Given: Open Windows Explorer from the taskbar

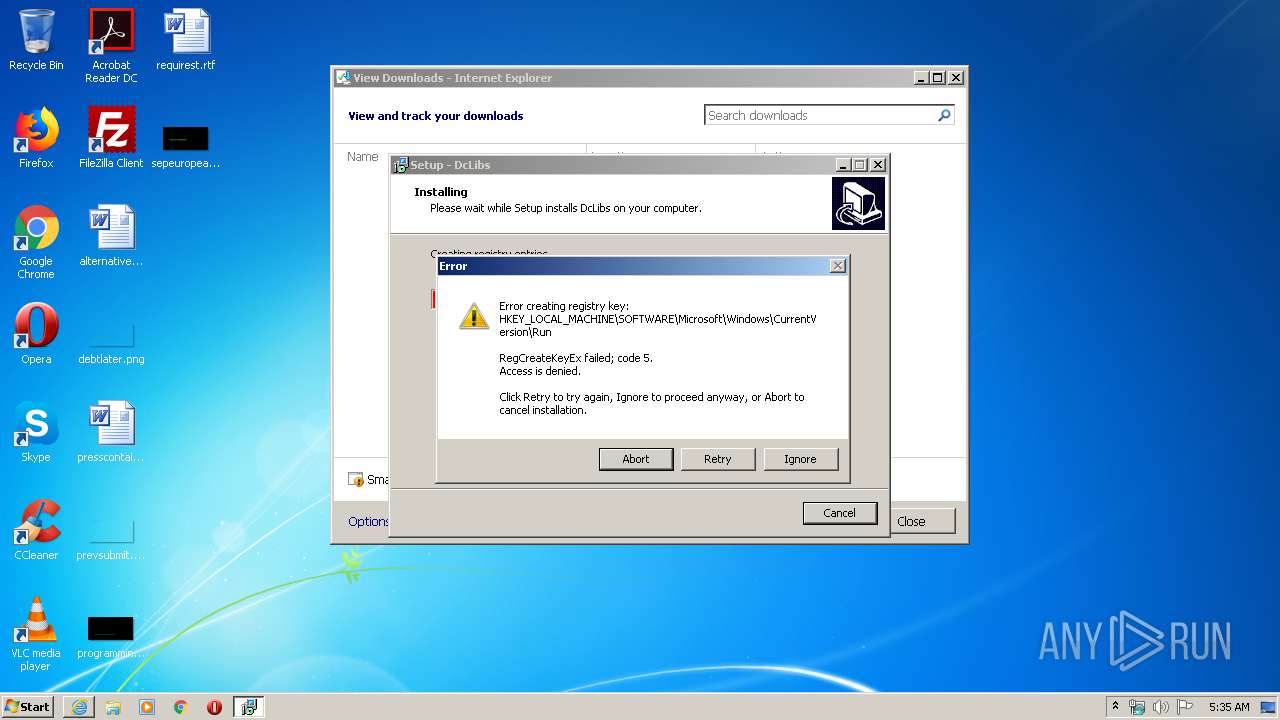Looking at the screenshot, I should (113, 707).
